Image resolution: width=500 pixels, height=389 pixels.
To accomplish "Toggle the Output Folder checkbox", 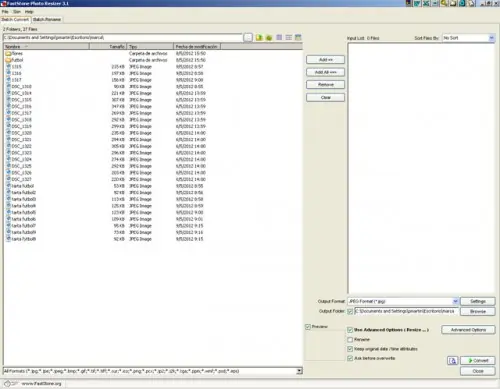I will (350, 311).
